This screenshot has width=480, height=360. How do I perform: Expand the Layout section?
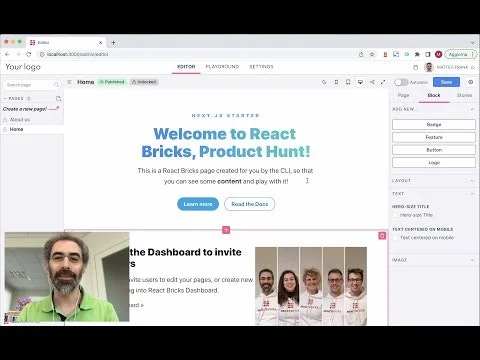tap(434, 181)
